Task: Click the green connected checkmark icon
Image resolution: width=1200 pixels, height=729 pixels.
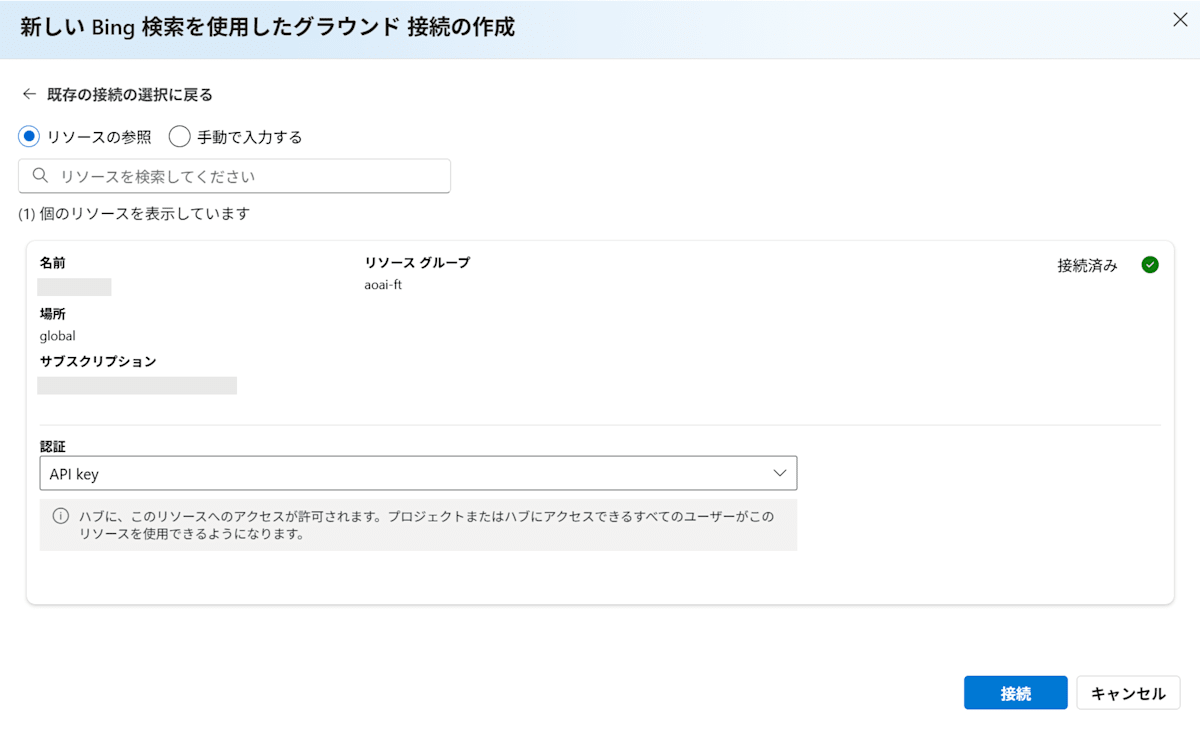Action: coord(1150,265)
